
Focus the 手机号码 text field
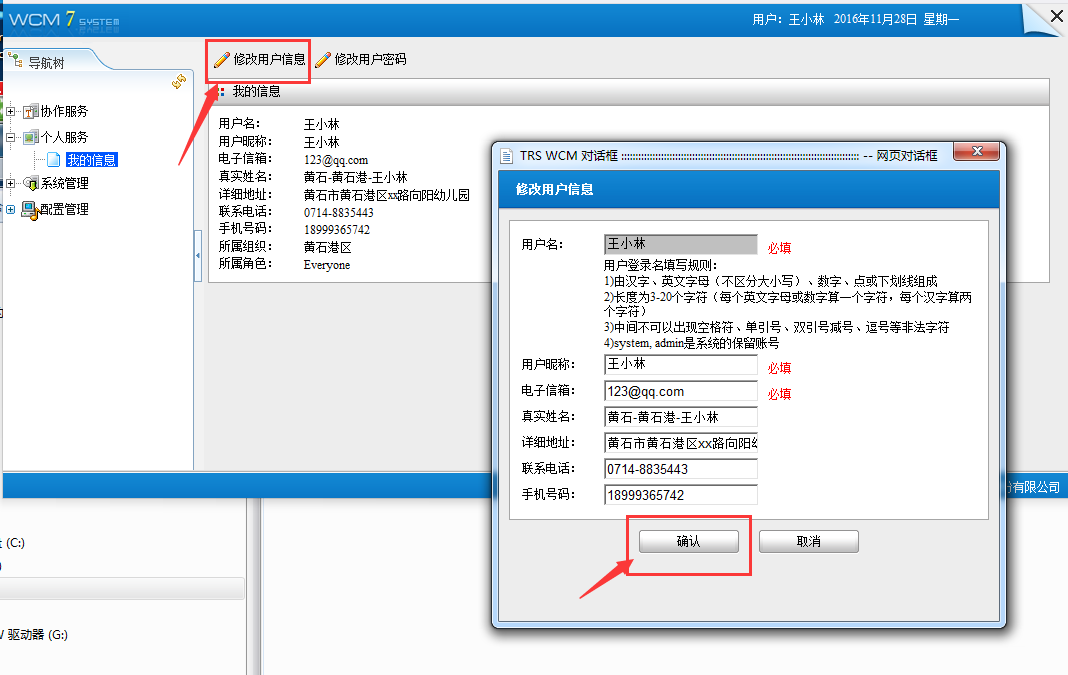680,495
